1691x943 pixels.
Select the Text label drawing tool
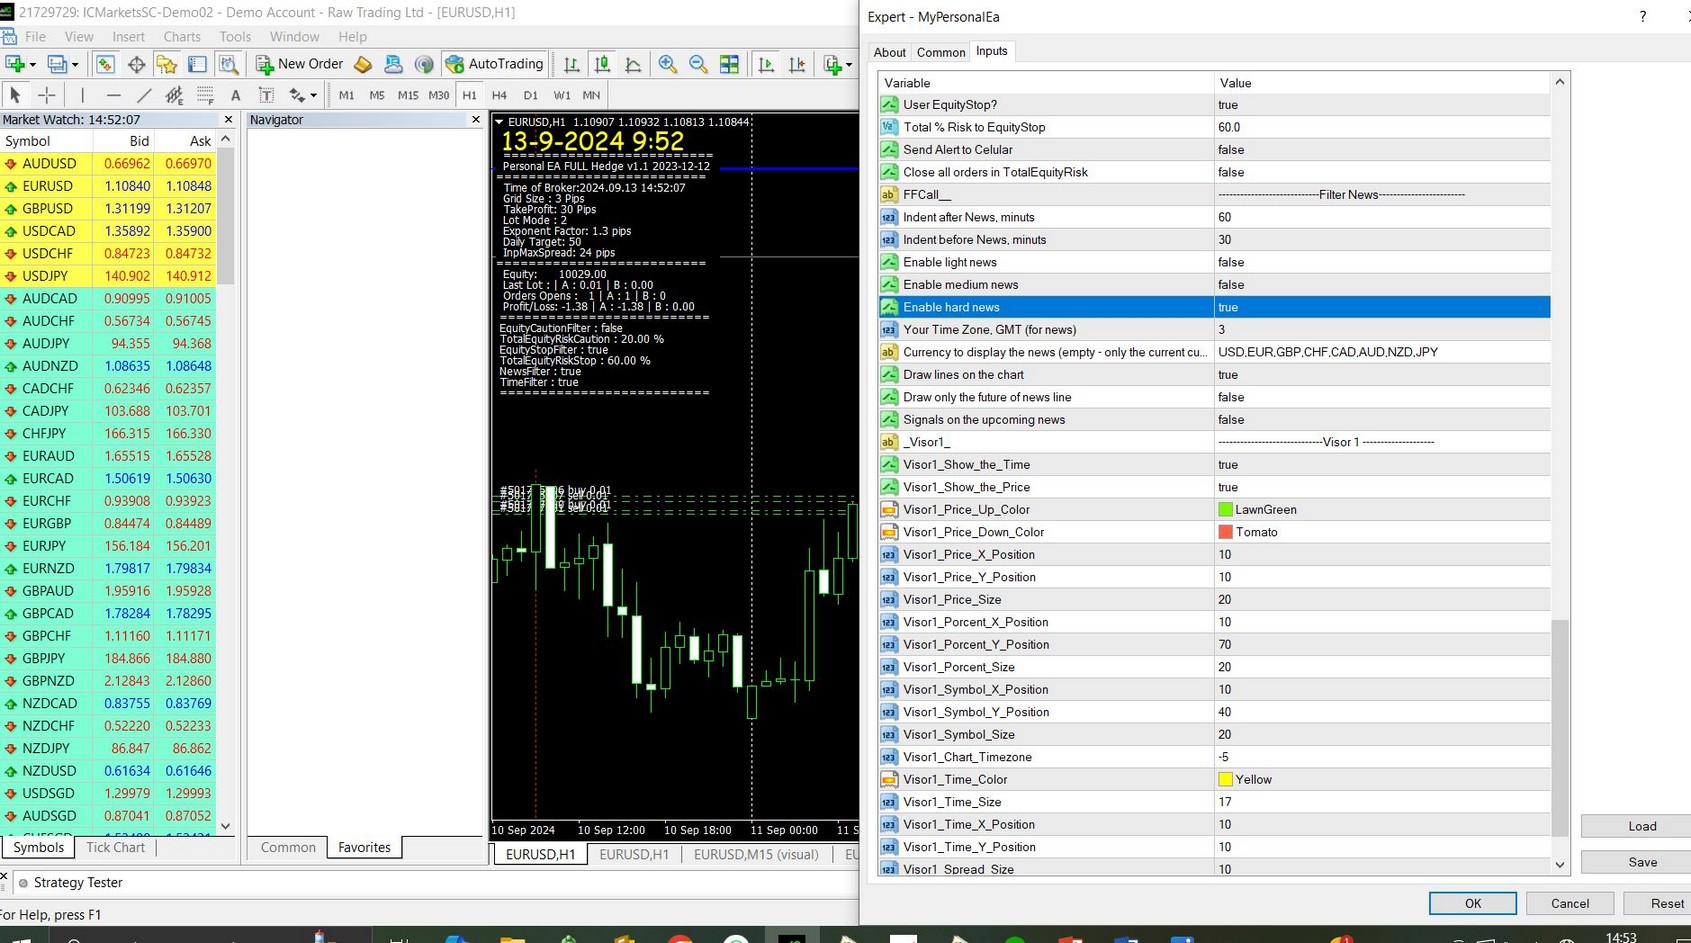(266, 95)
